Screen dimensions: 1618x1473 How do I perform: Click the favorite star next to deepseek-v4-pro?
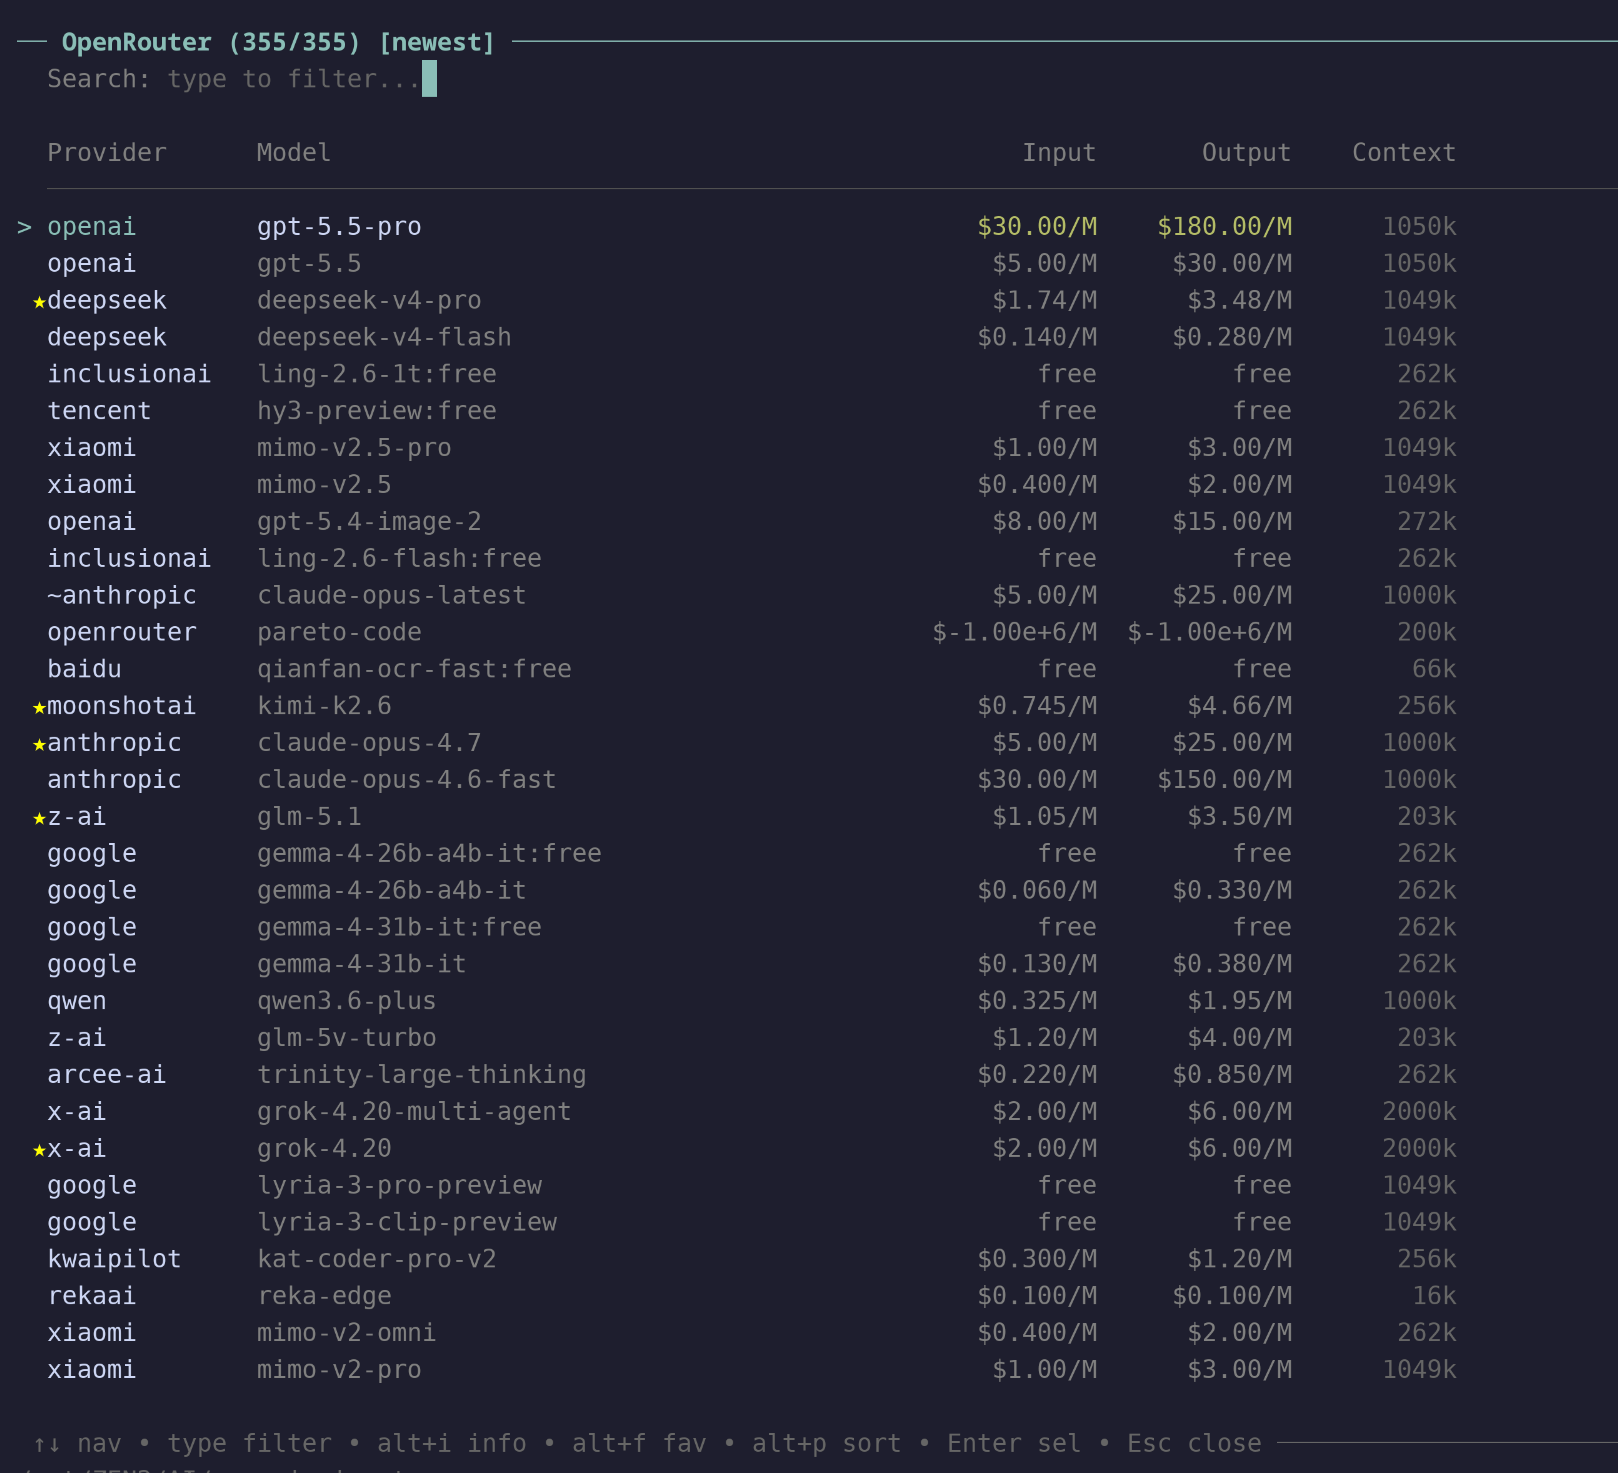pyautogui.click(x=40, y=302)
